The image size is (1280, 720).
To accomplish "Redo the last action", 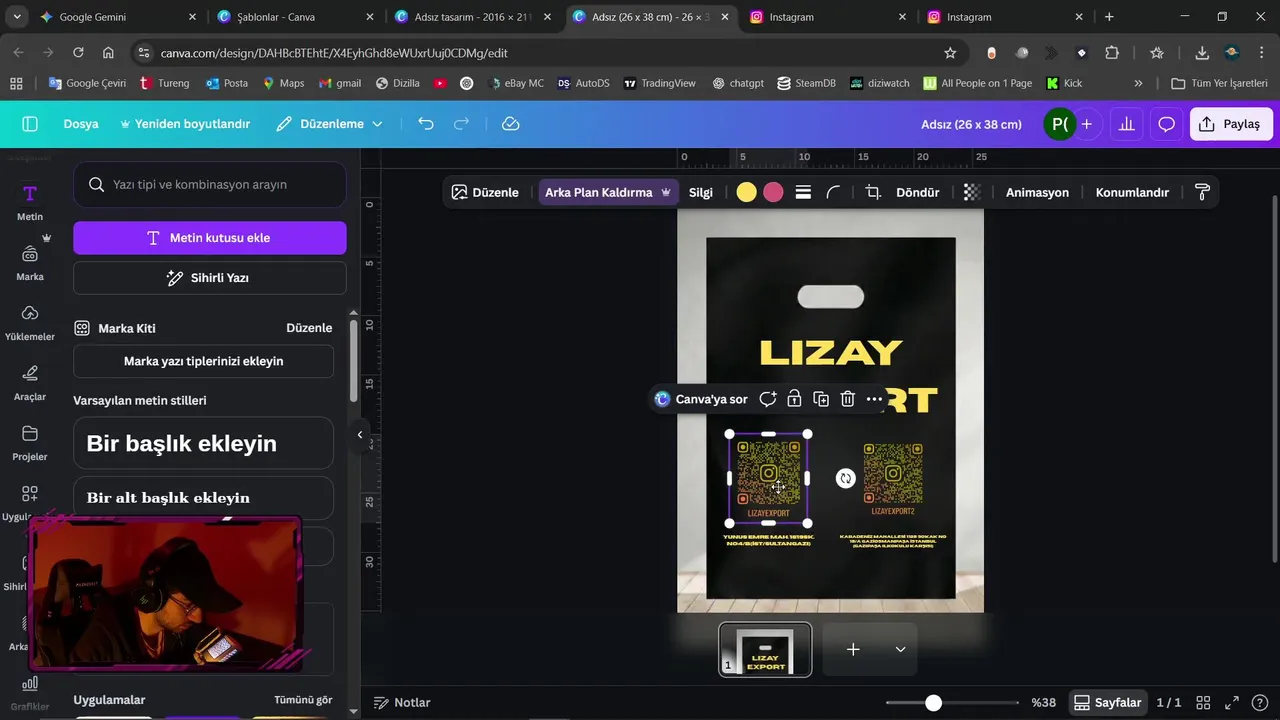I will click(461, 124).
